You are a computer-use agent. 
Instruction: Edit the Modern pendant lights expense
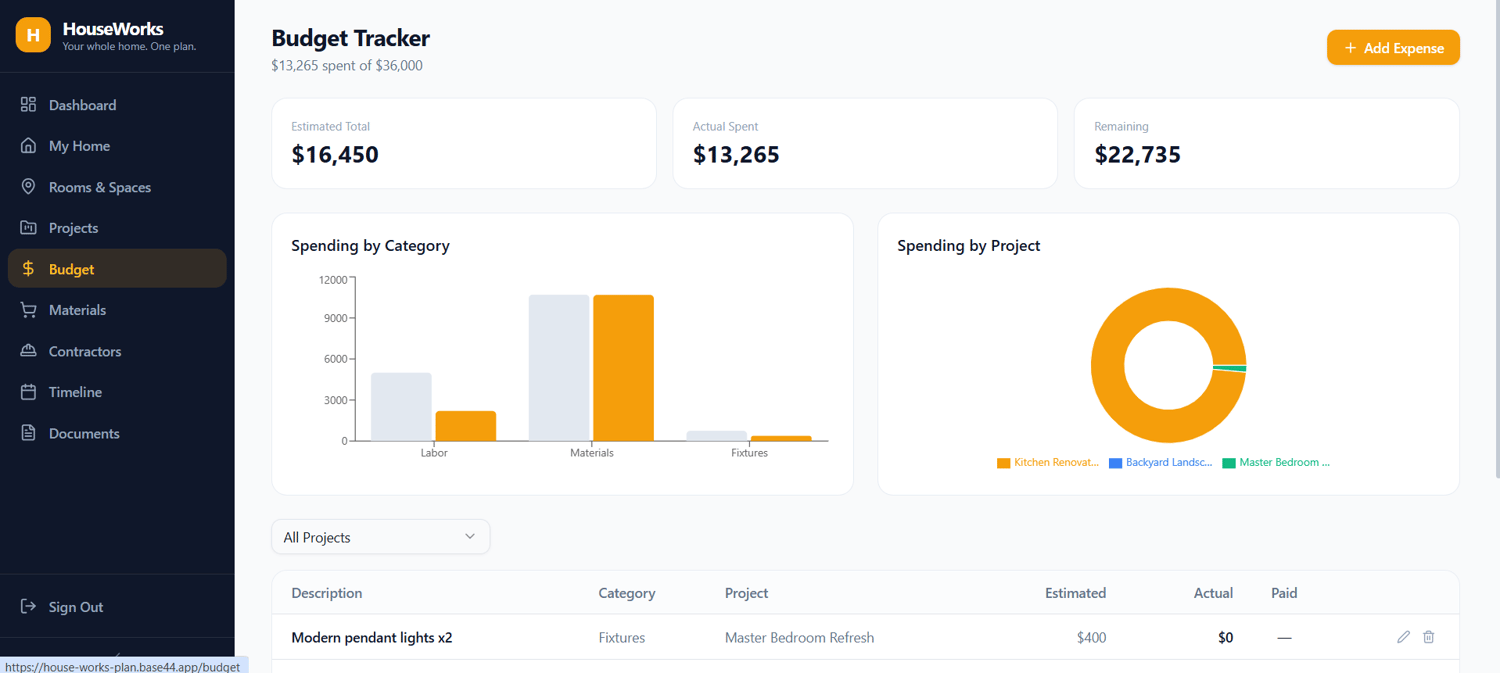(x=1403, y=637)
